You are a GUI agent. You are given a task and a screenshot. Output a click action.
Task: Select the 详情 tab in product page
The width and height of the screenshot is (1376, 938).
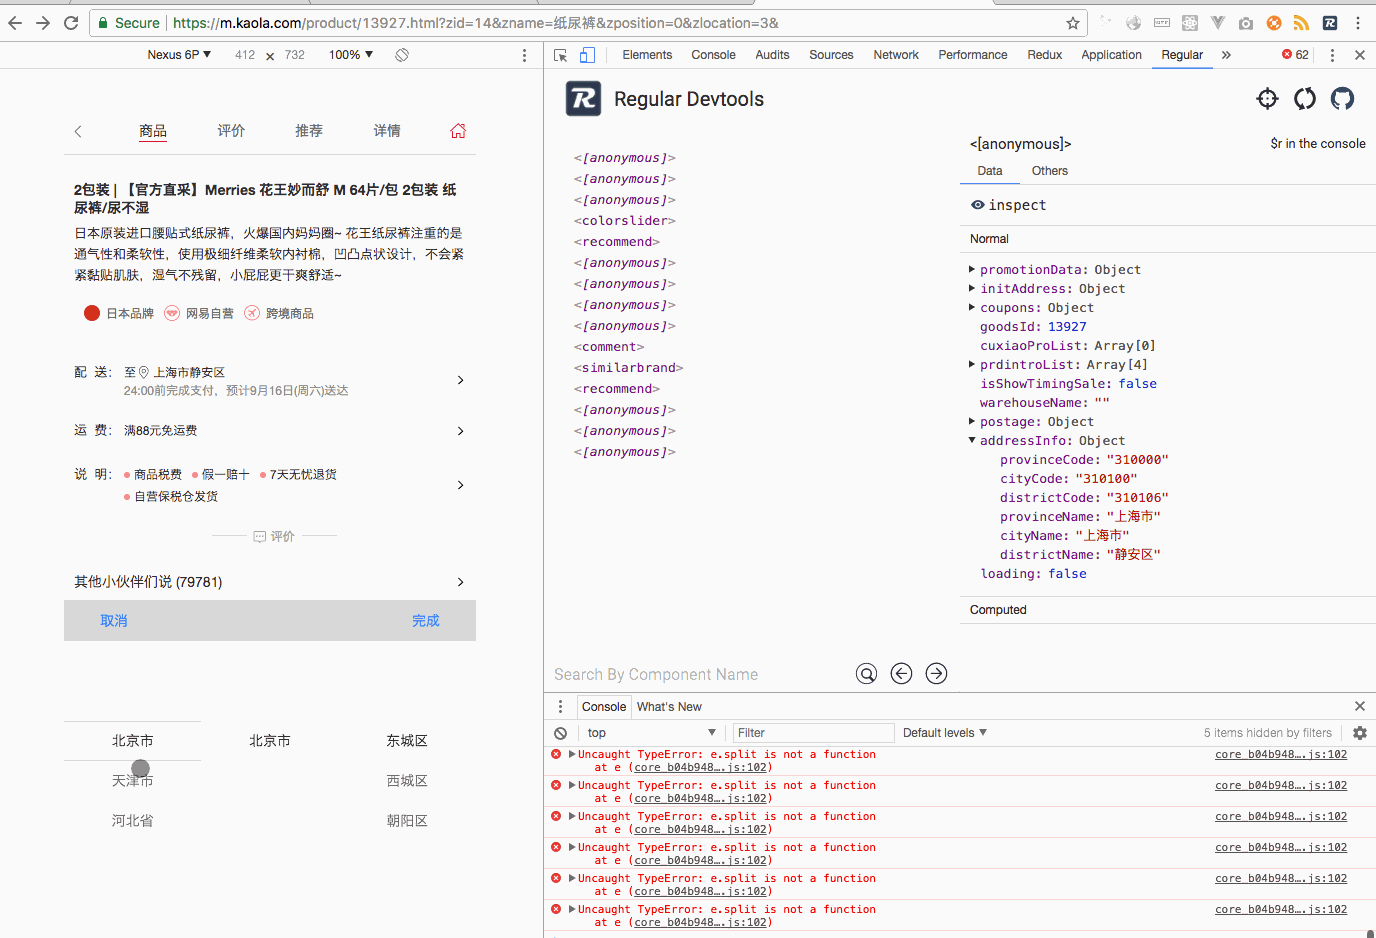(x=387, y=131)
